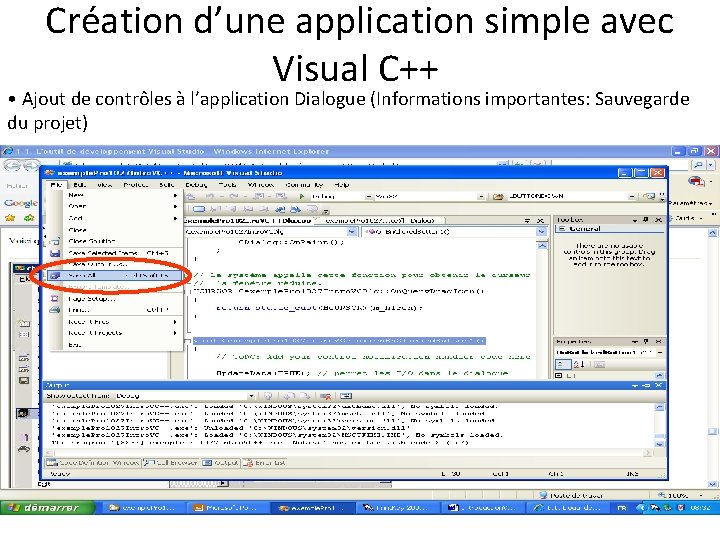Click the first icon in Output toolbar
720x540 pixels.
point(268,396)
